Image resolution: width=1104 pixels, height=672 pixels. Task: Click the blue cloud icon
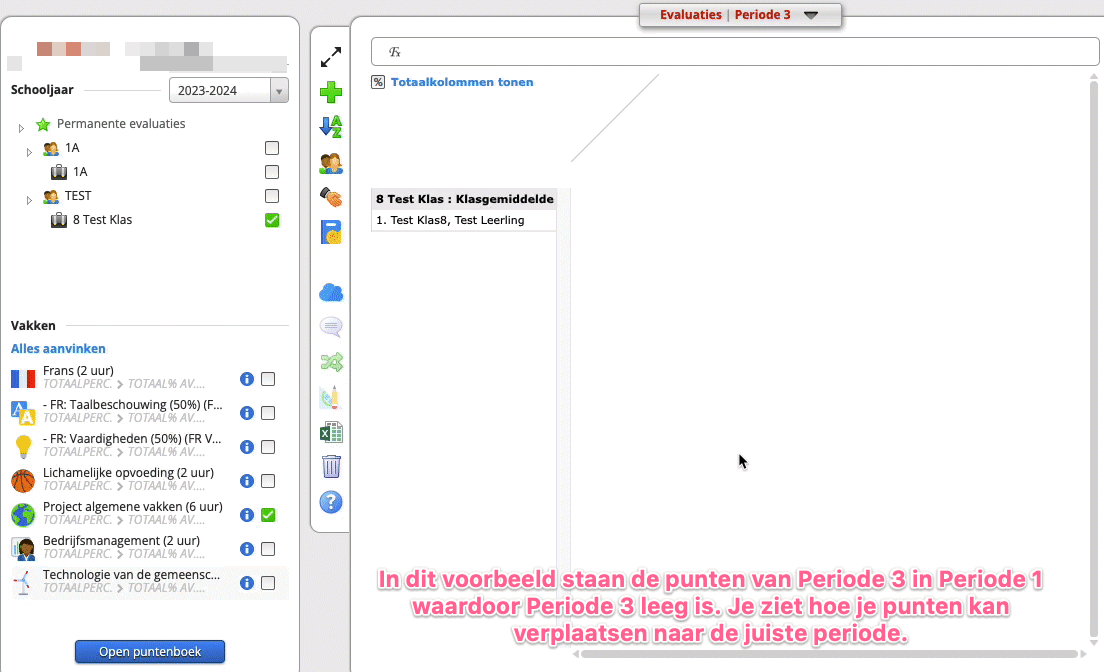331,292
